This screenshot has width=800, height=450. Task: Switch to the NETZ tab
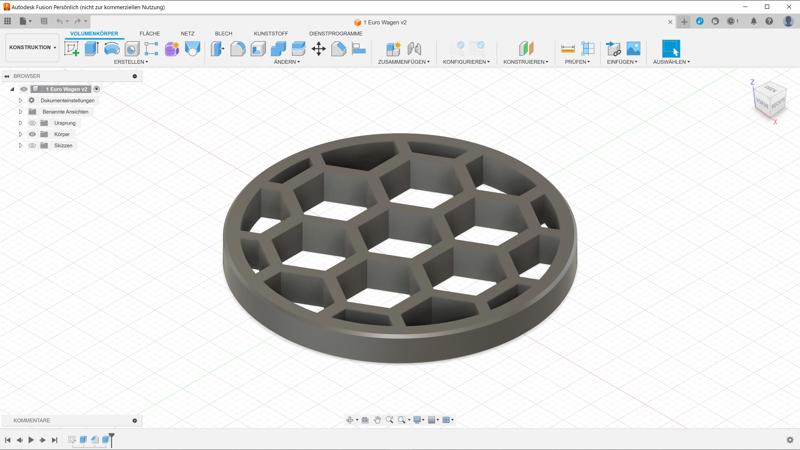(187, 33)
